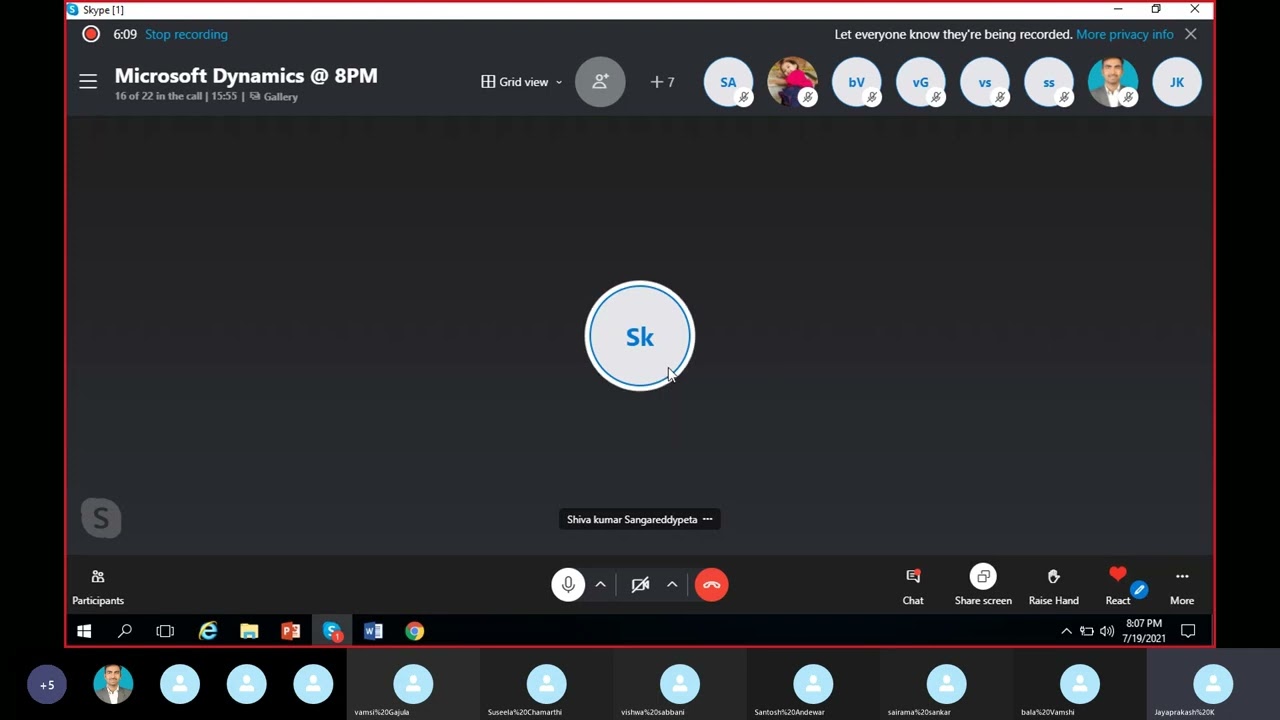Show hidden system tray icons
The width and height of the screenshot is (1280, 720).
[x=1066, y=631]
